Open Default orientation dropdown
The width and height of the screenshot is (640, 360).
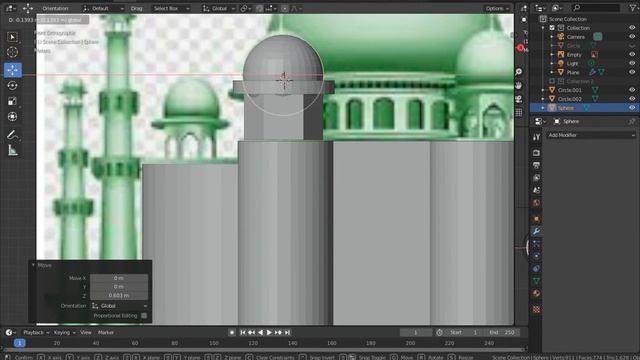click(103, 8)
